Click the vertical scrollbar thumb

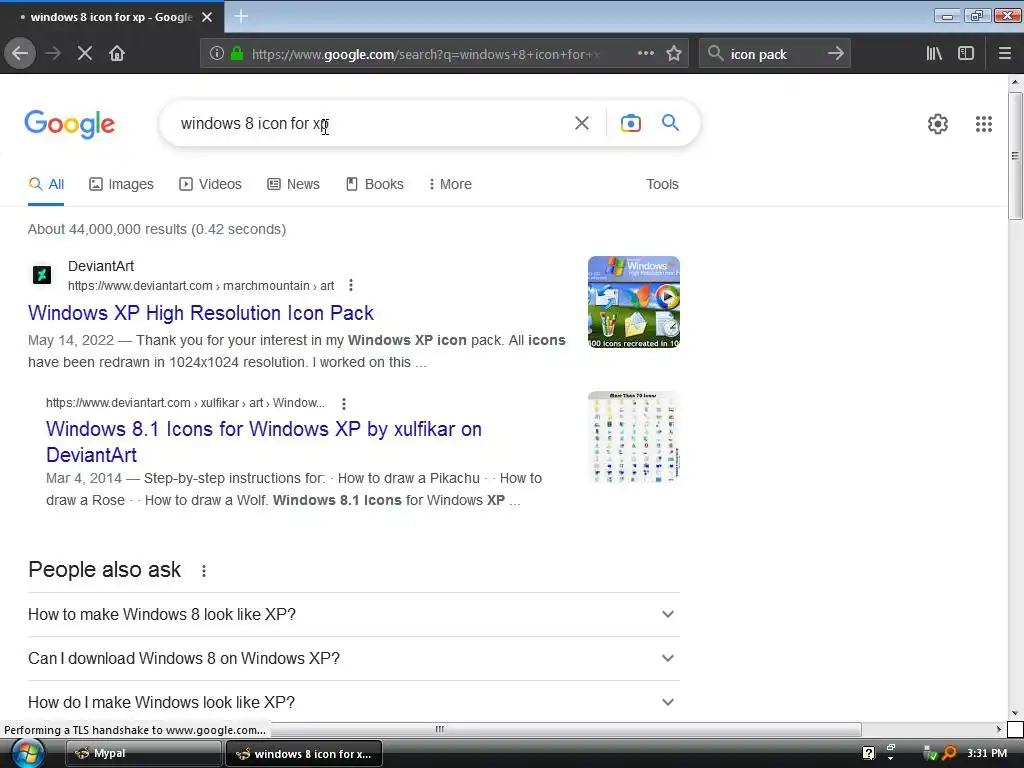[1015, 157]
